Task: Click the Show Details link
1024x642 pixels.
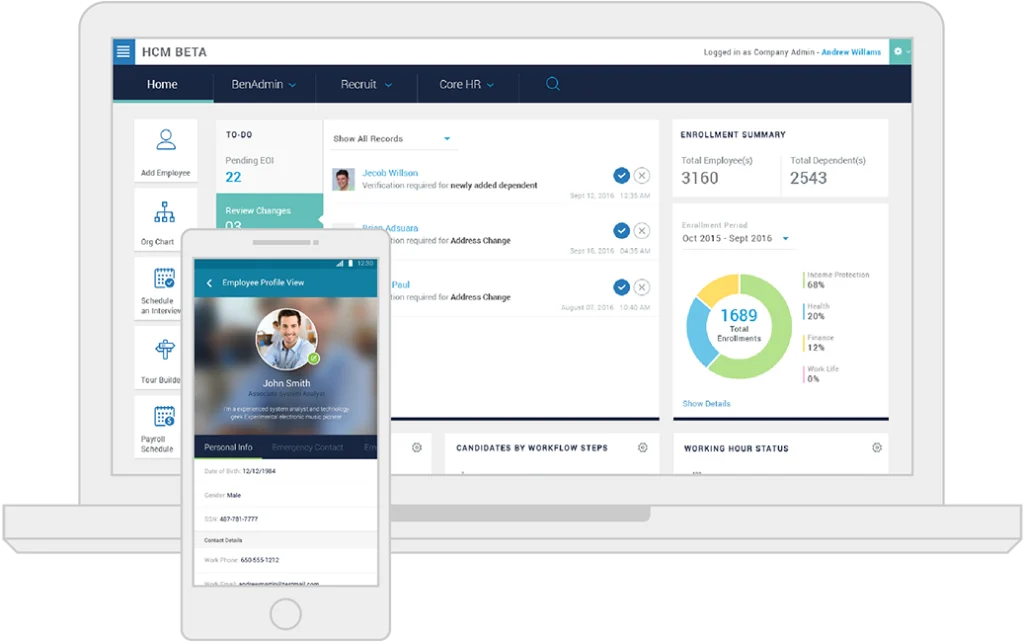Action: click(706, 404)
